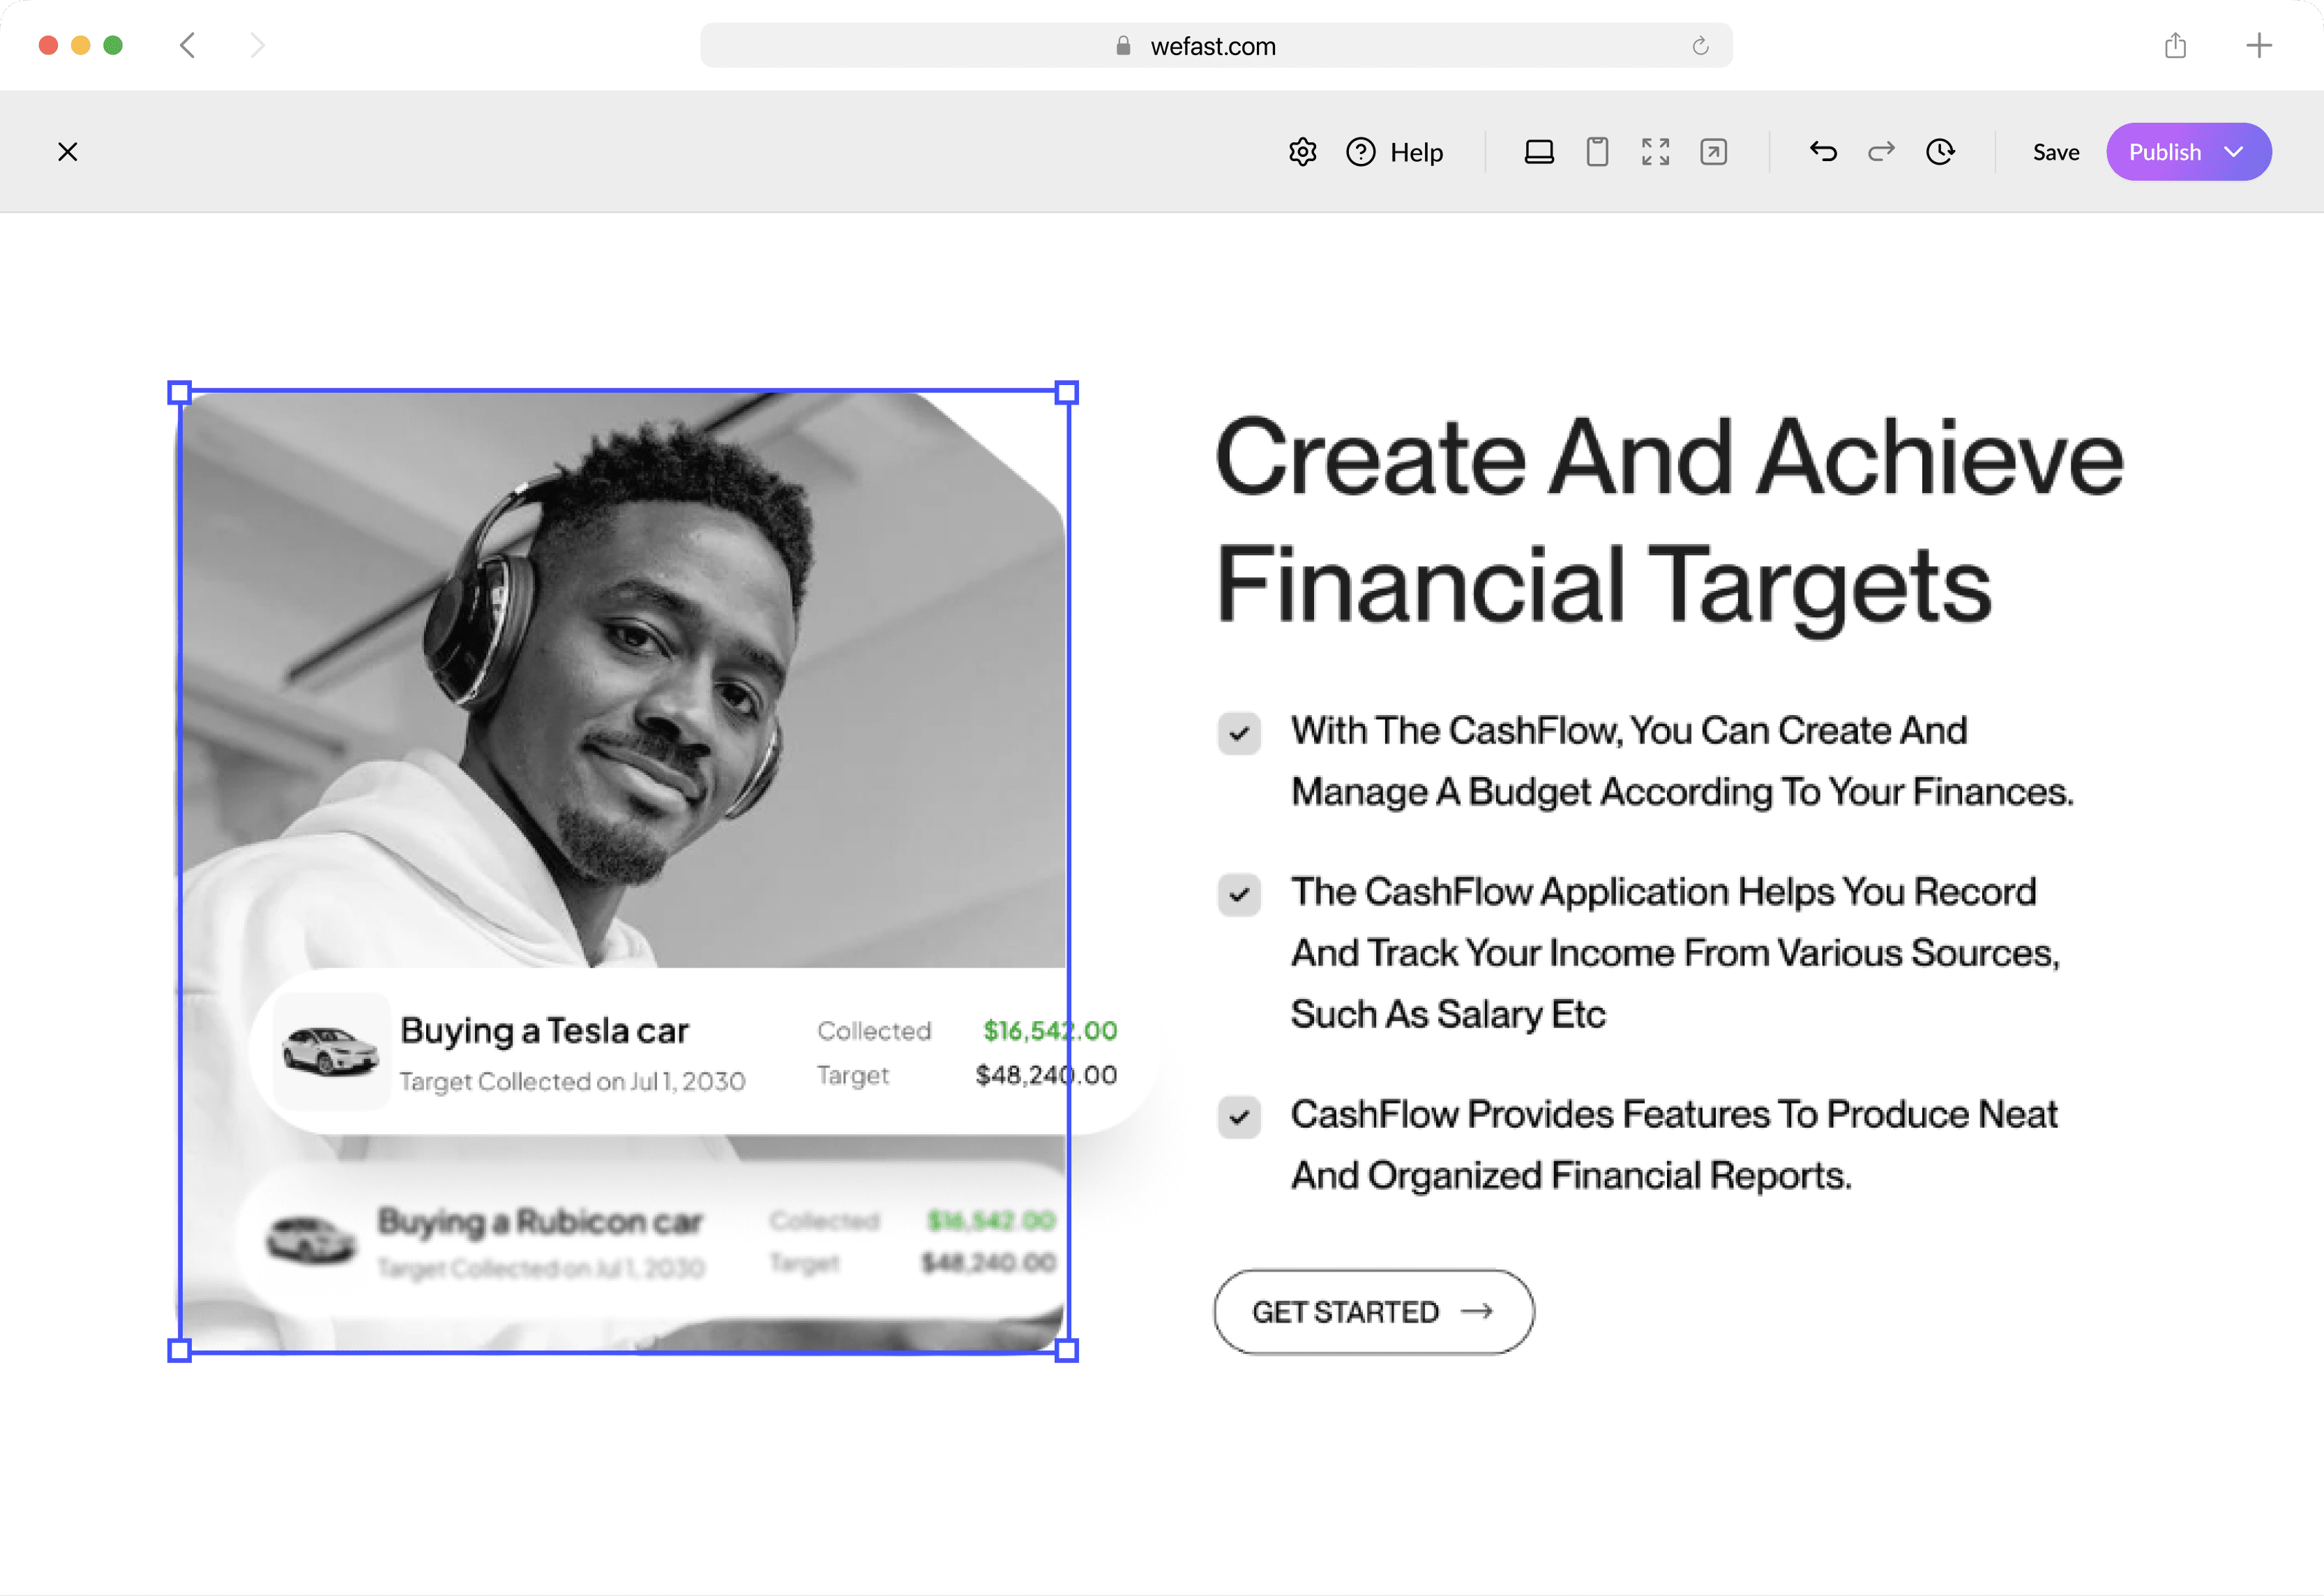This screenshot has width=2324, height=1596.
Task: Open the settings gear icon
Action: tap(1302, 152)
